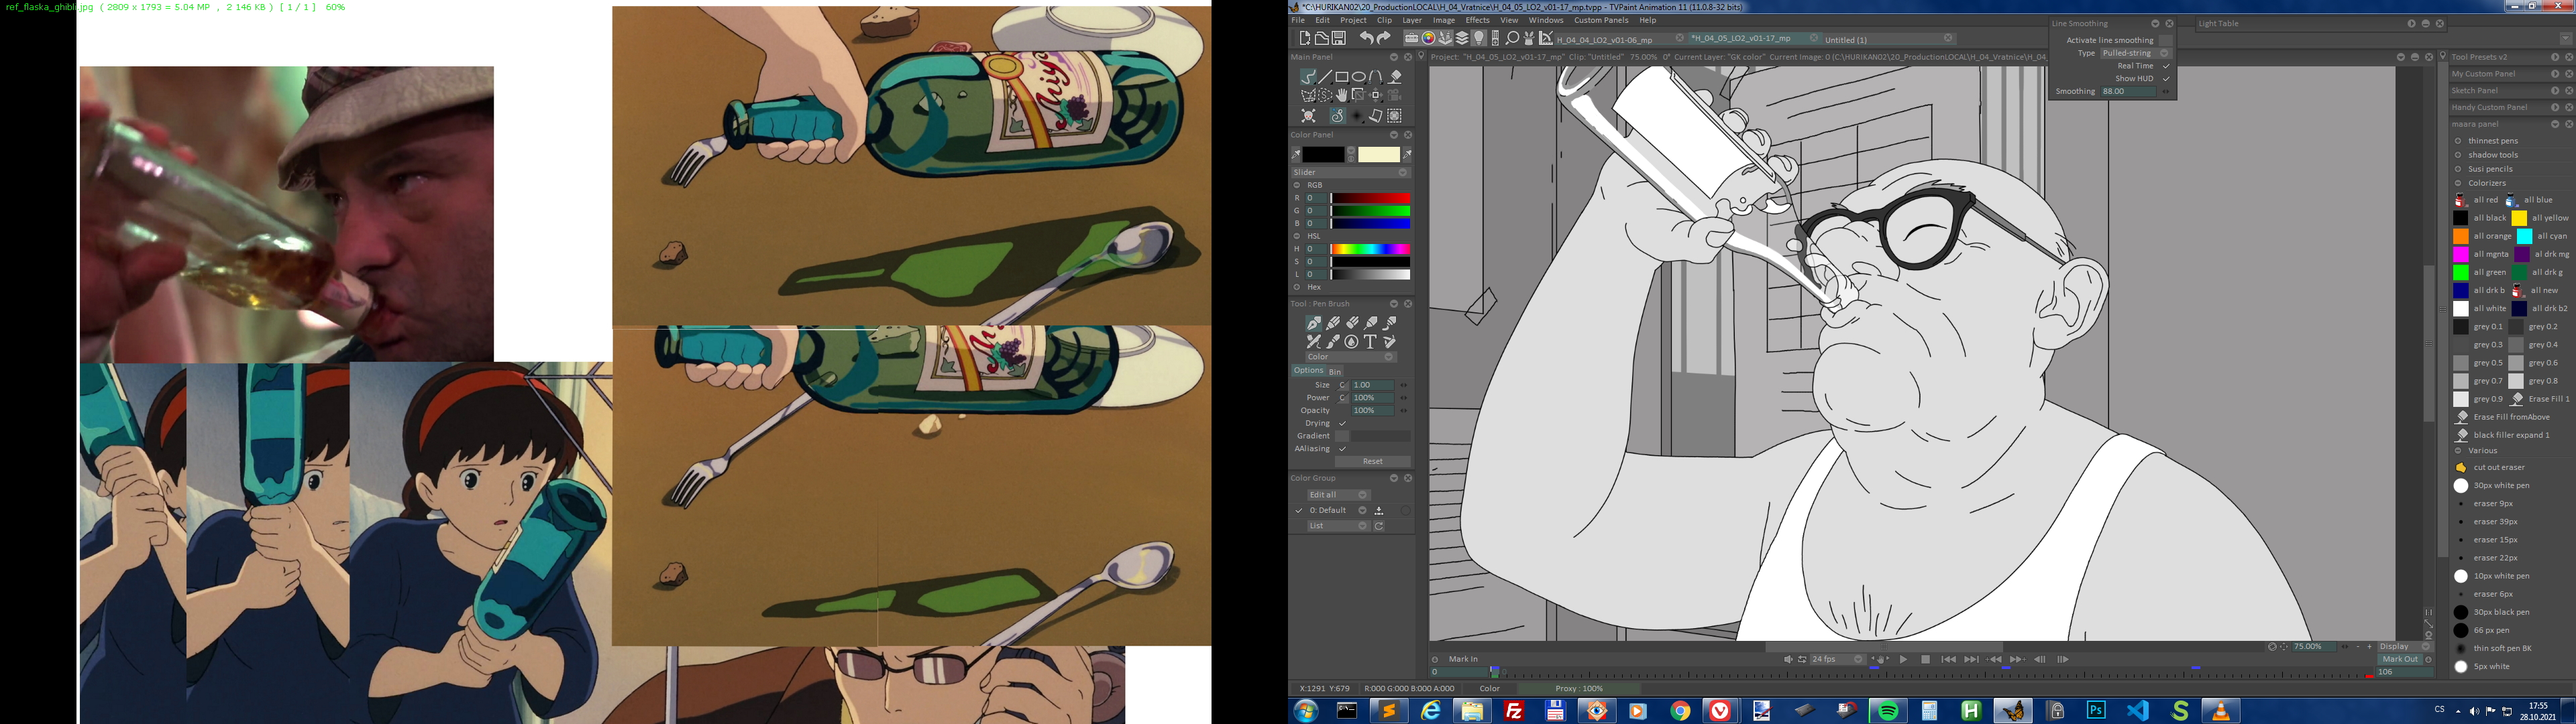Click the skull icon in Main Panel
The width and height of the screenshot is (2576, 724).
pos(1308,116)
